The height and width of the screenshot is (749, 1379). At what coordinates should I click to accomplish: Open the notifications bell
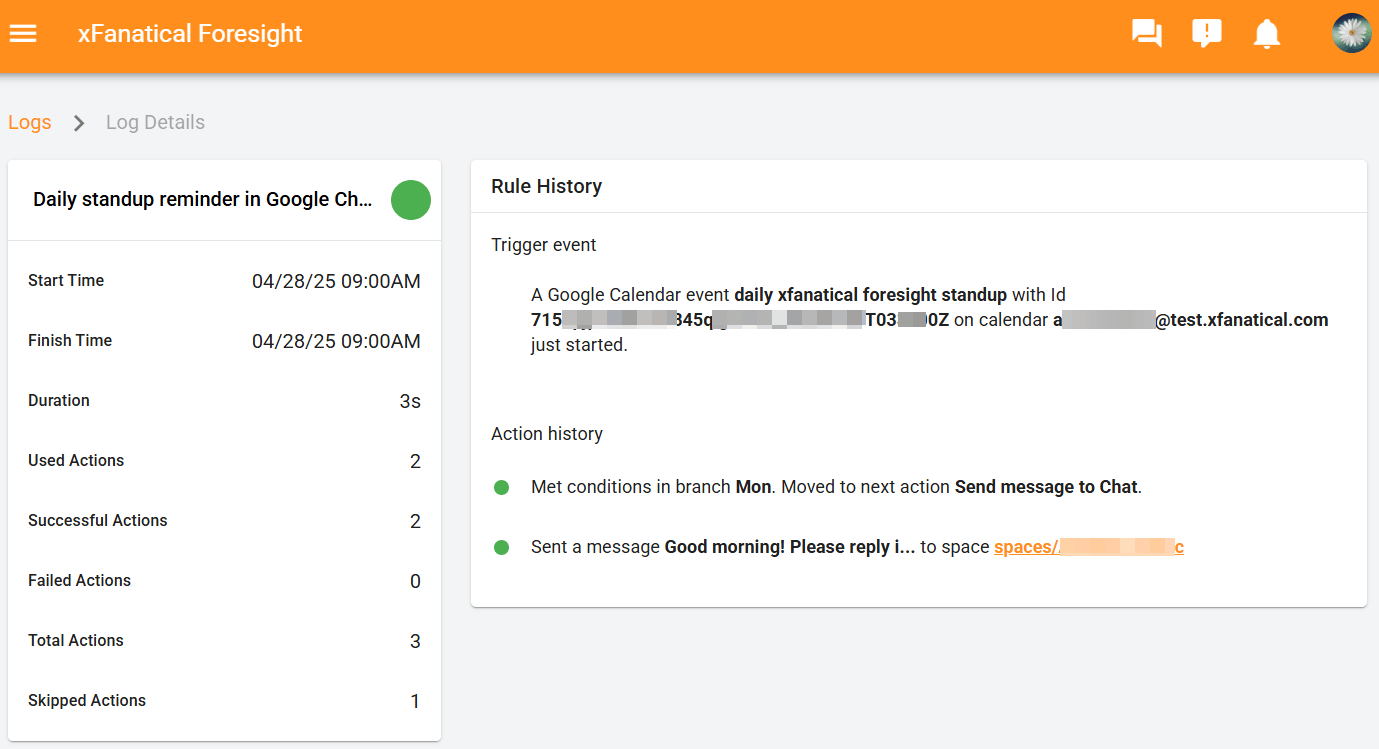tap(1267, 34)
